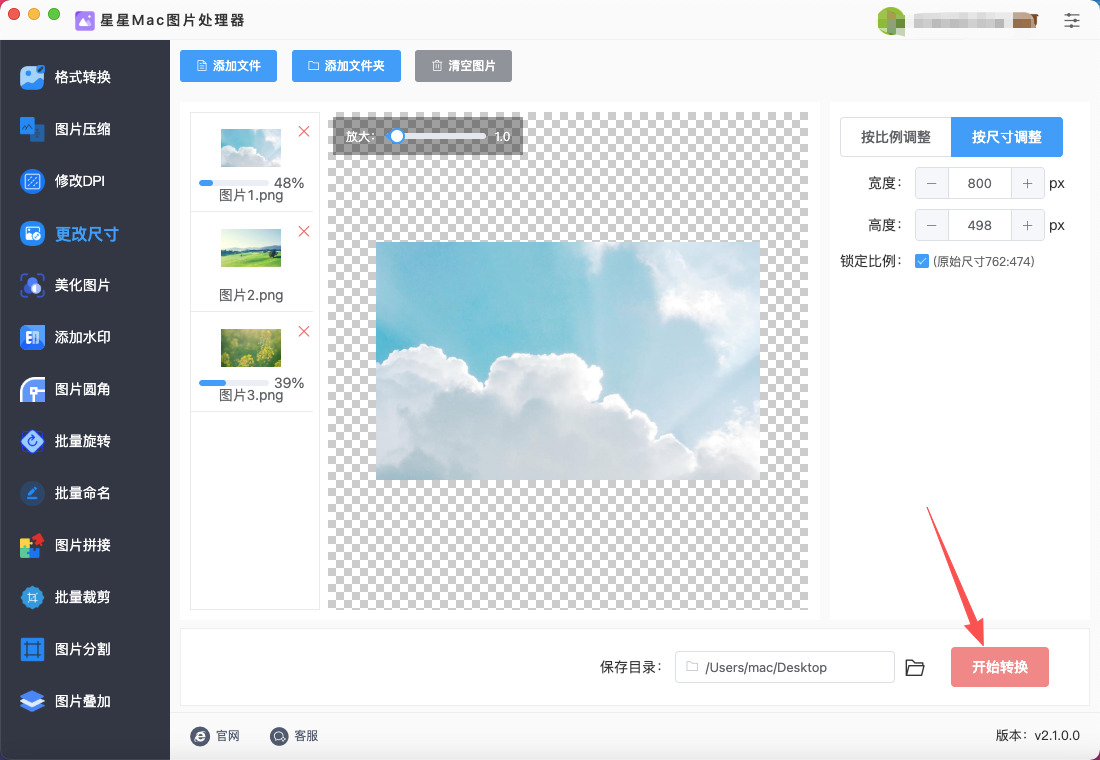Switch to the 按比例调整 tab

pos(895,137)
